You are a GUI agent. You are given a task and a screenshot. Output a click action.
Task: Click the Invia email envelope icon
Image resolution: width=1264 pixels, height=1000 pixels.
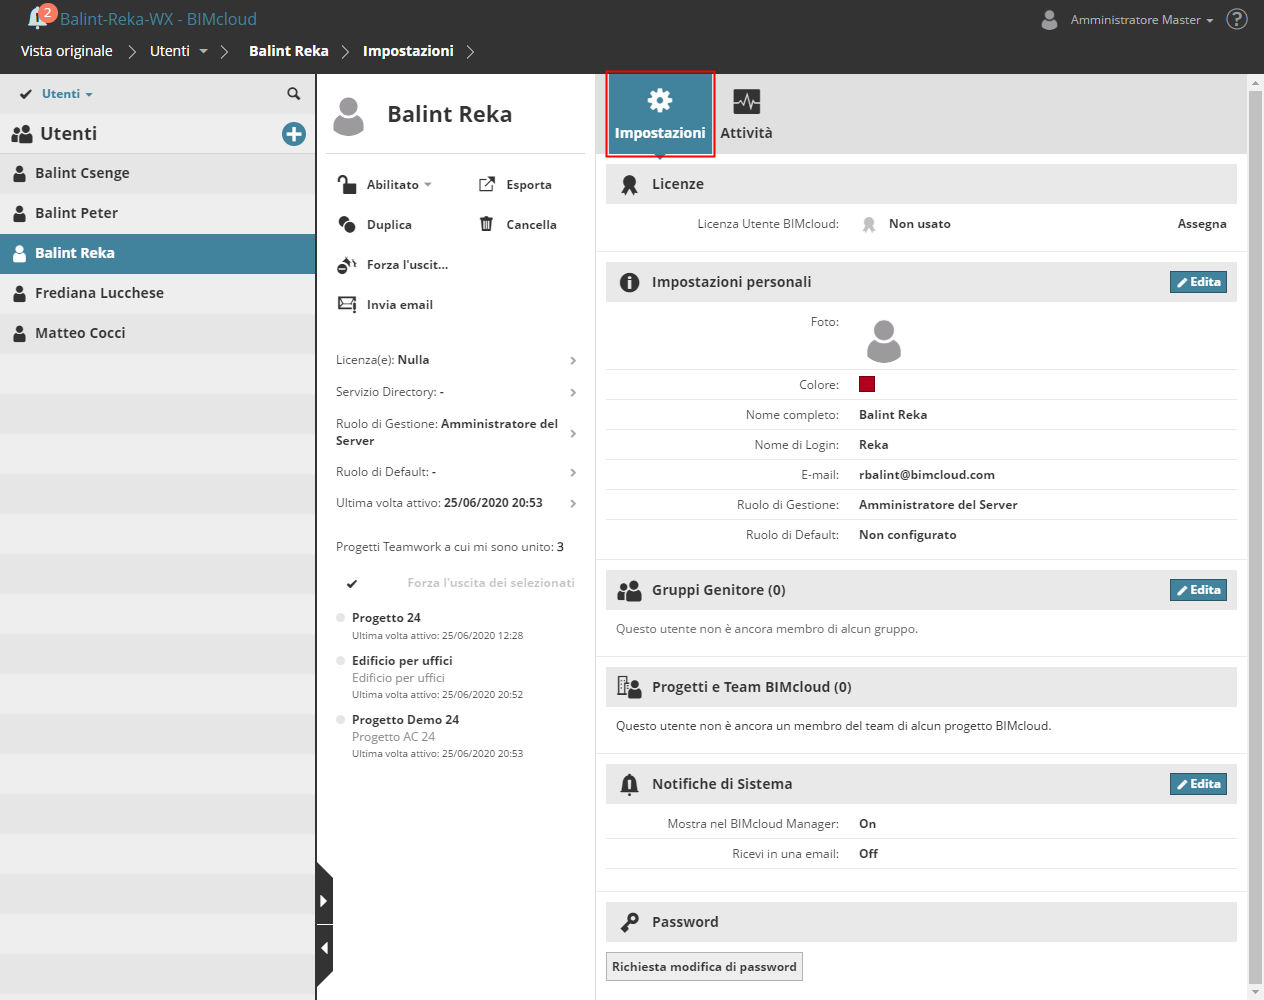click(347, 304)
